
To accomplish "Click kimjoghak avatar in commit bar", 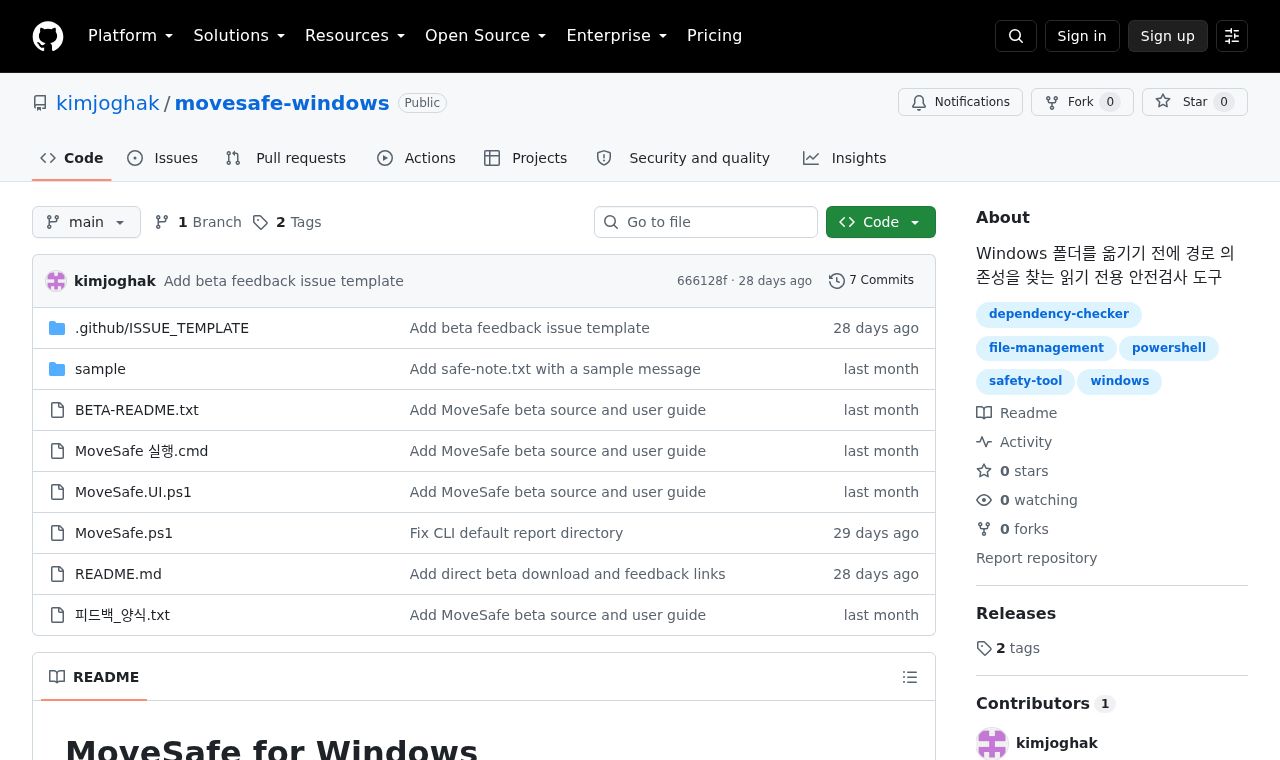I will tap(56, 281).
